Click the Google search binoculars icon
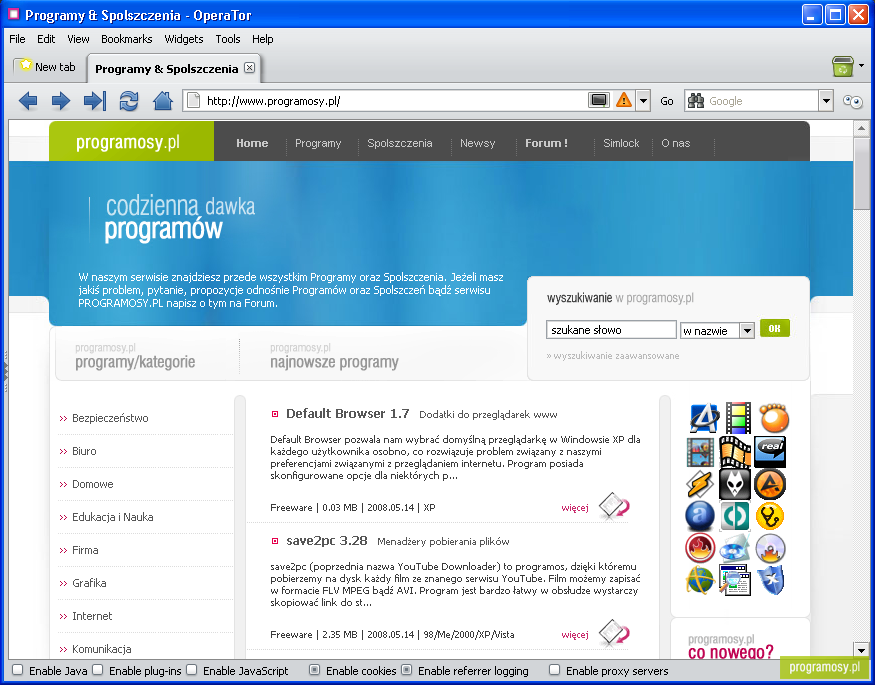Viewport: 875px width, 685px height. [696, 101]
